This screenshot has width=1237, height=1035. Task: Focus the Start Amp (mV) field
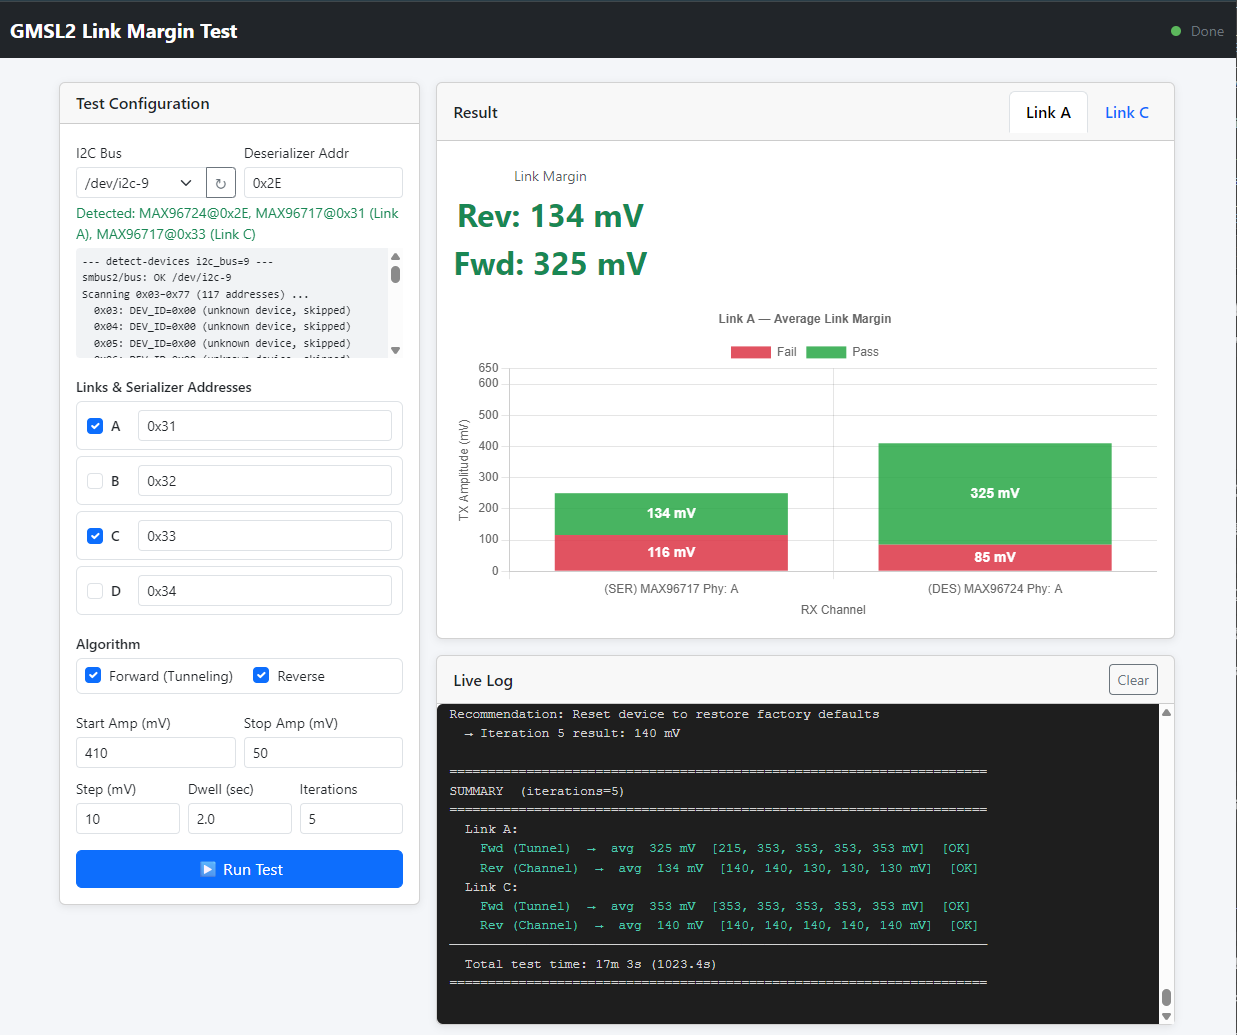pos(156,753)
